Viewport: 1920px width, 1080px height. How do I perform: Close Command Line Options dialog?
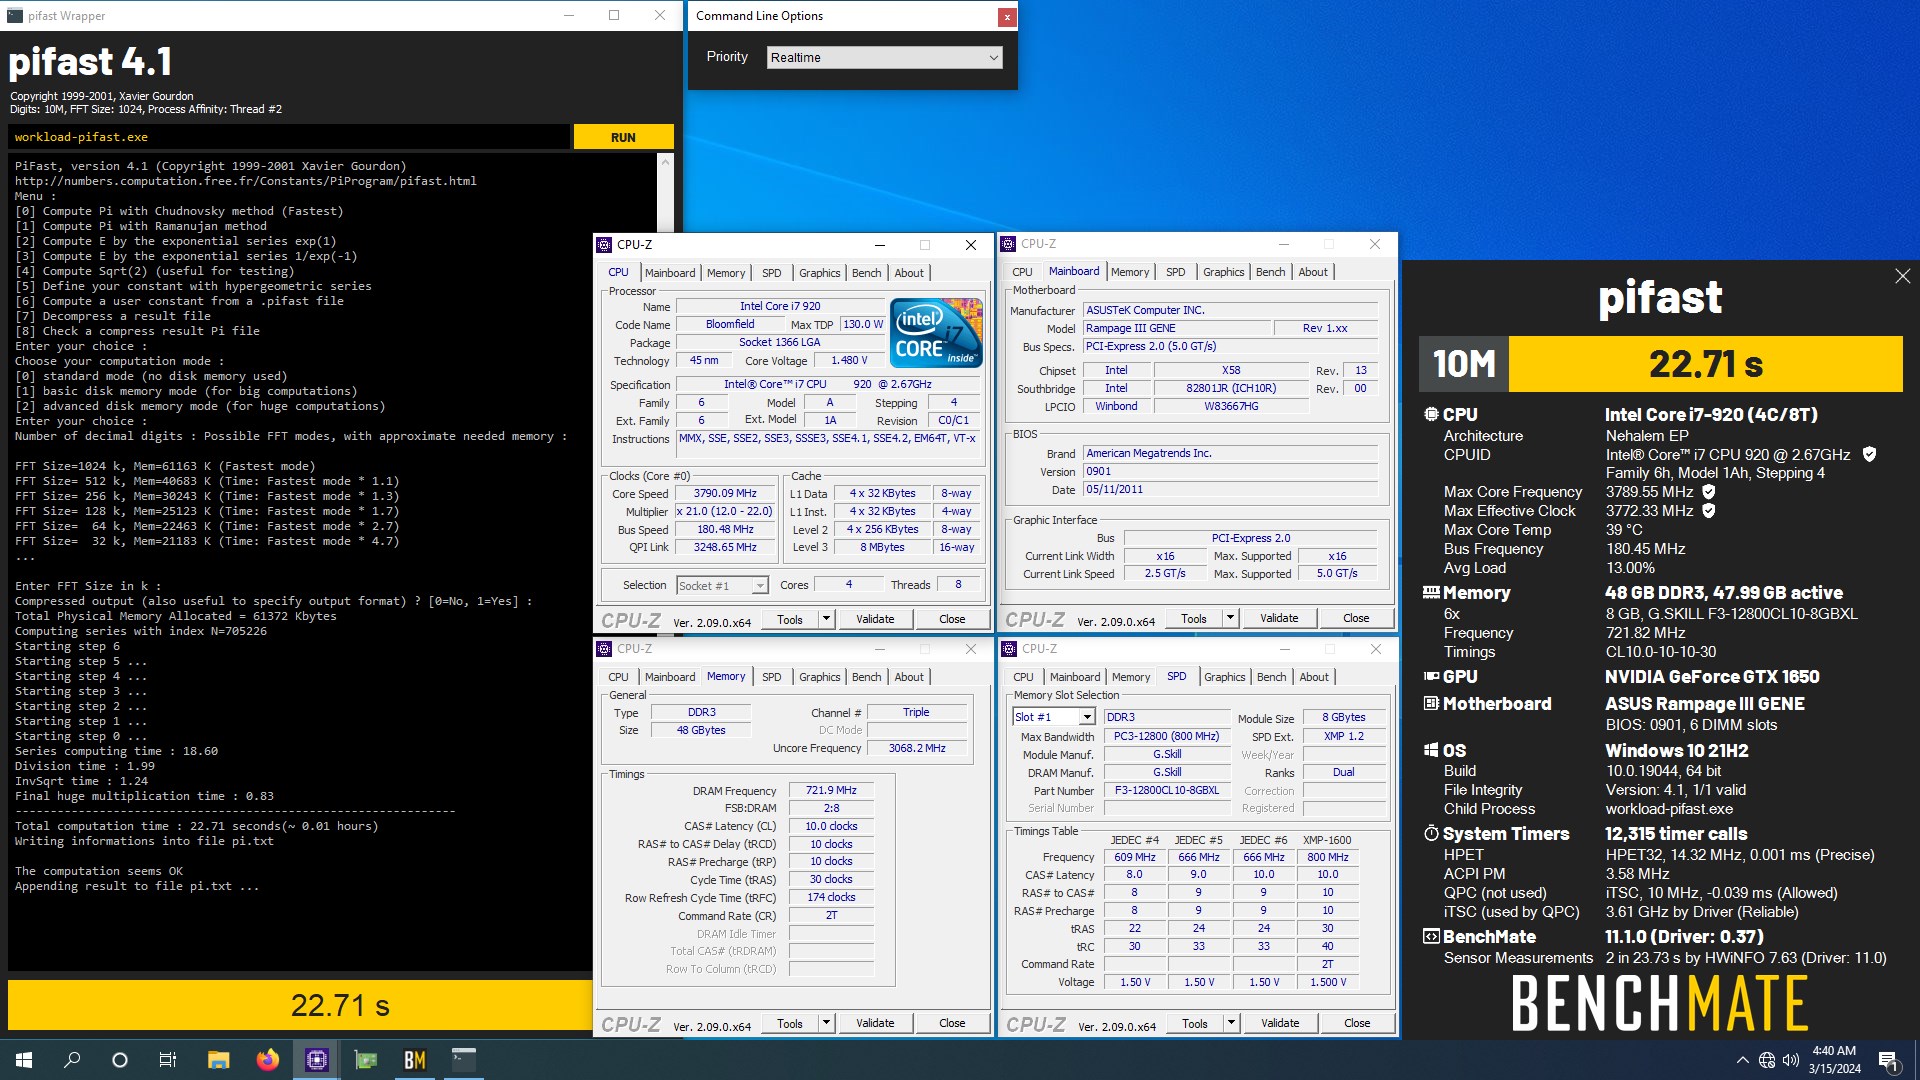point(1007,16)
